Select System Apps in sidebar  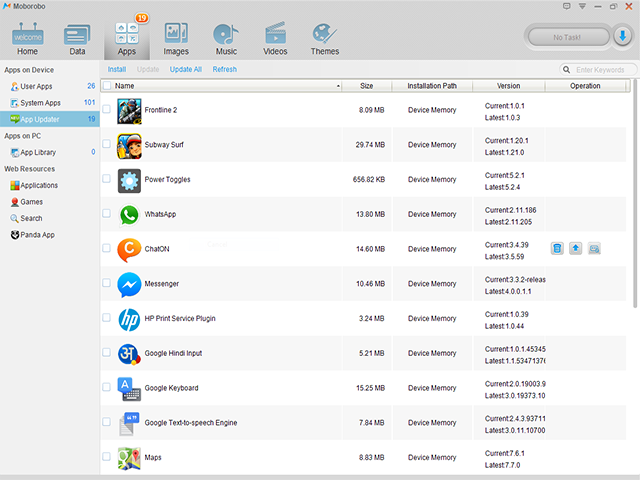[x=50, y=102]
